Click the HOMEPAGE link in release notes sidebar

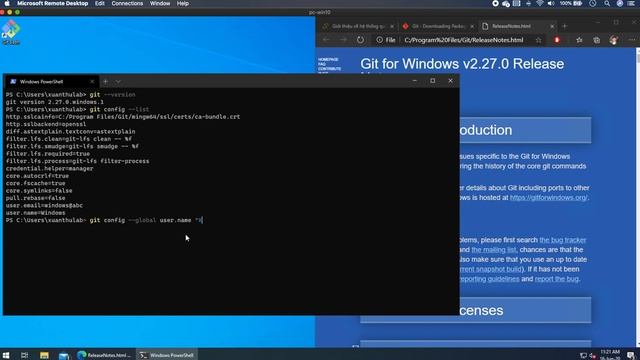point(328,60)
